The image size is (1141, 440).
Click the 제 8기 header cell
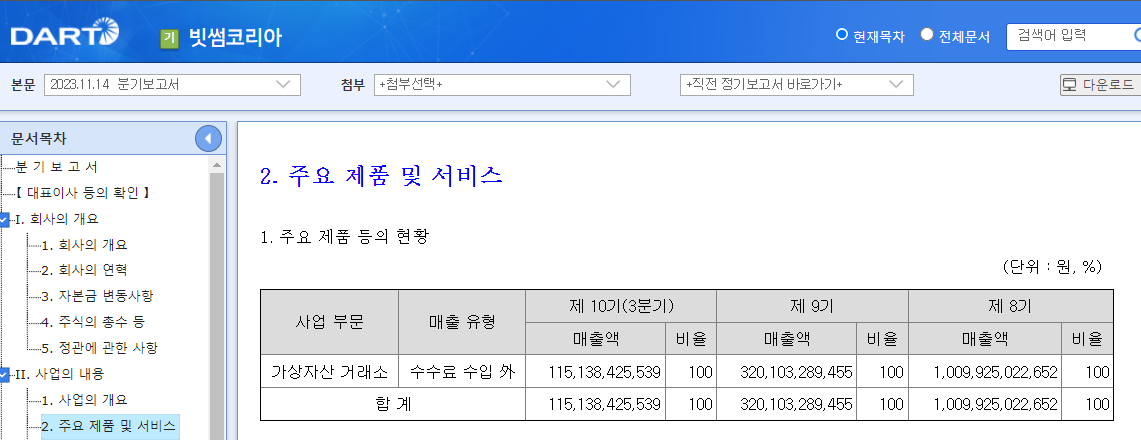(x=1011, y=306)
